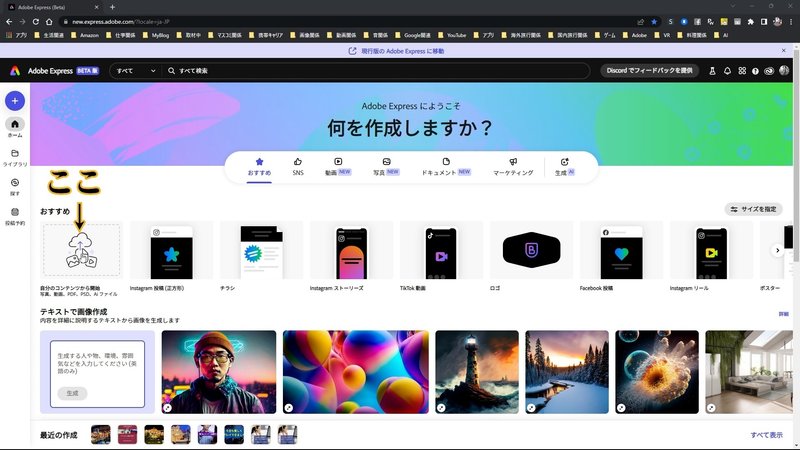Open the snowy river sample image
800x450 pixels.
(x=567, y=372)
